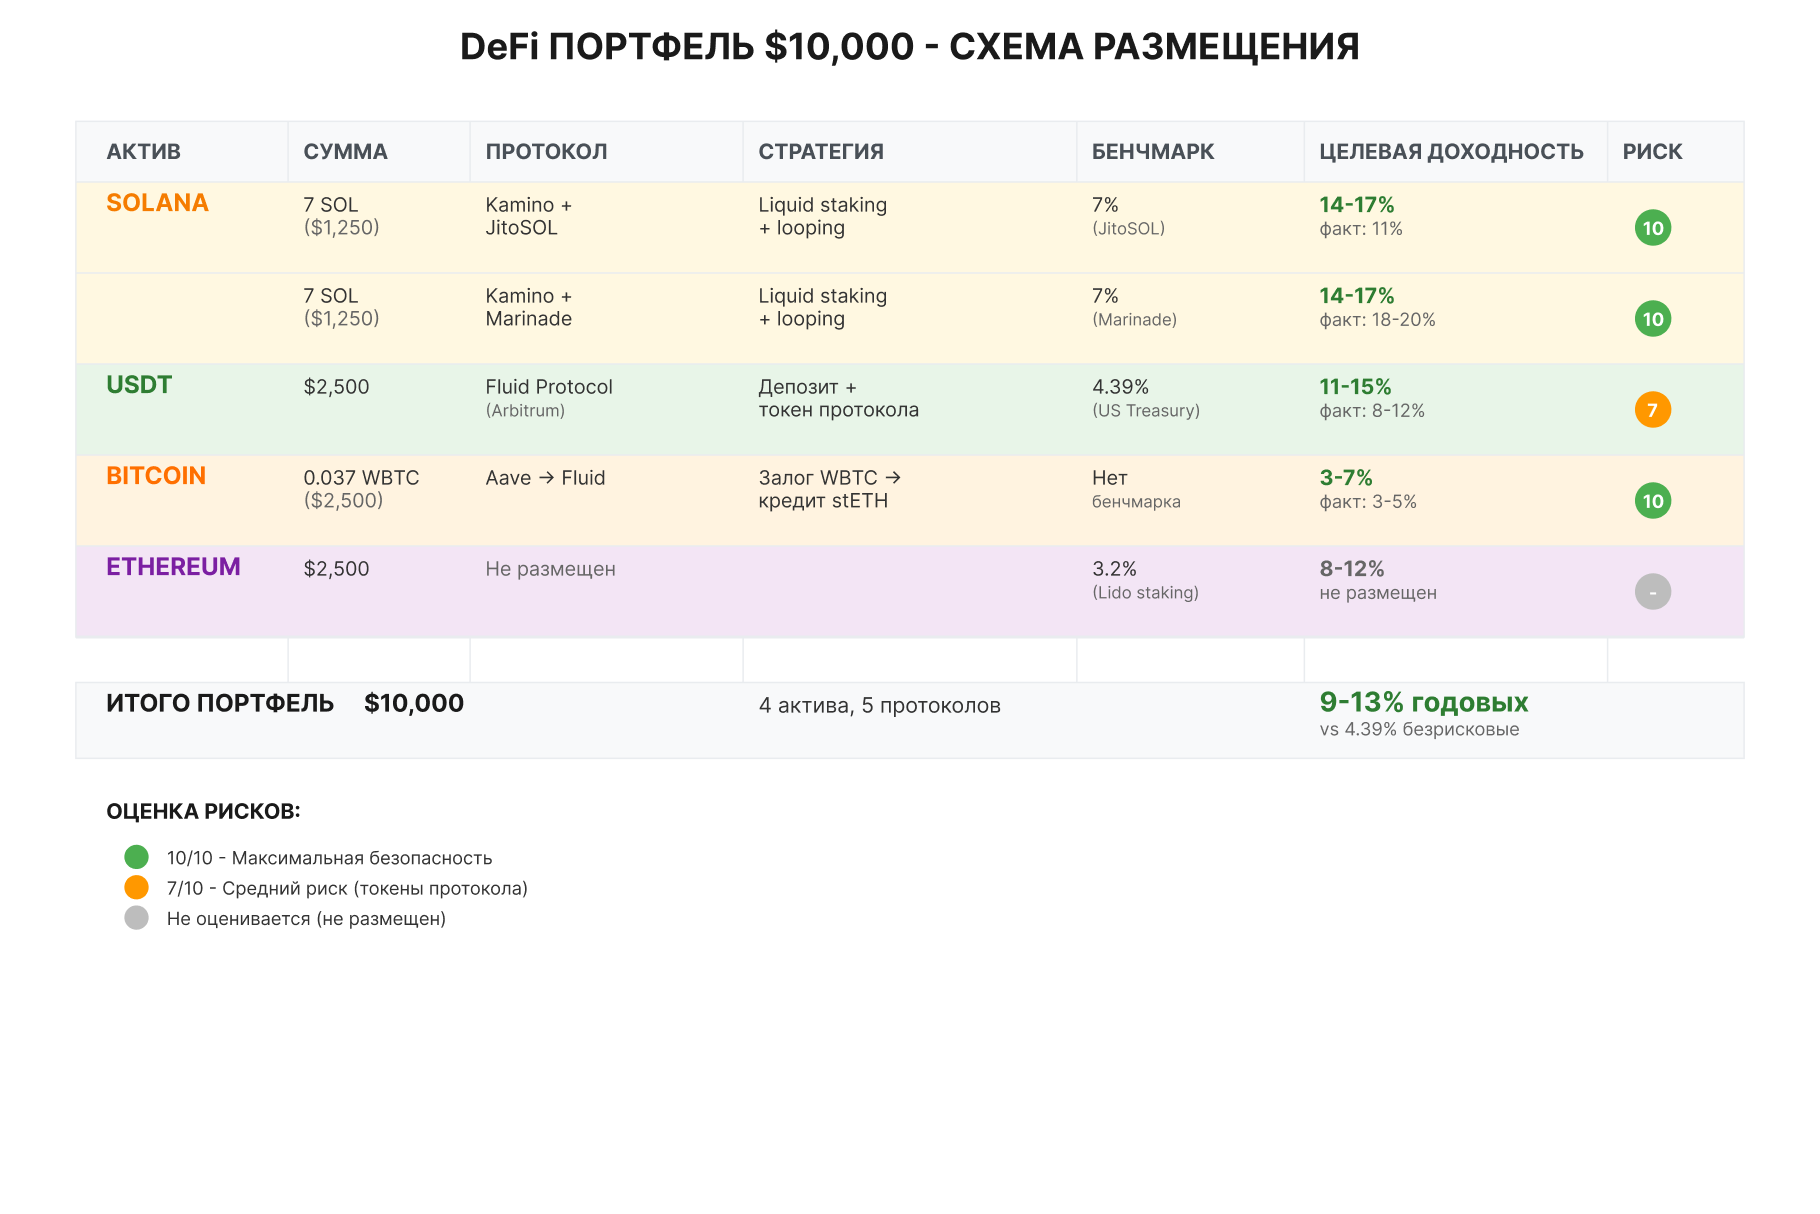Click the 7% (Marinade) benchmark cell
Viewport: 1820px width, 1214px height.
(1134, 307)
